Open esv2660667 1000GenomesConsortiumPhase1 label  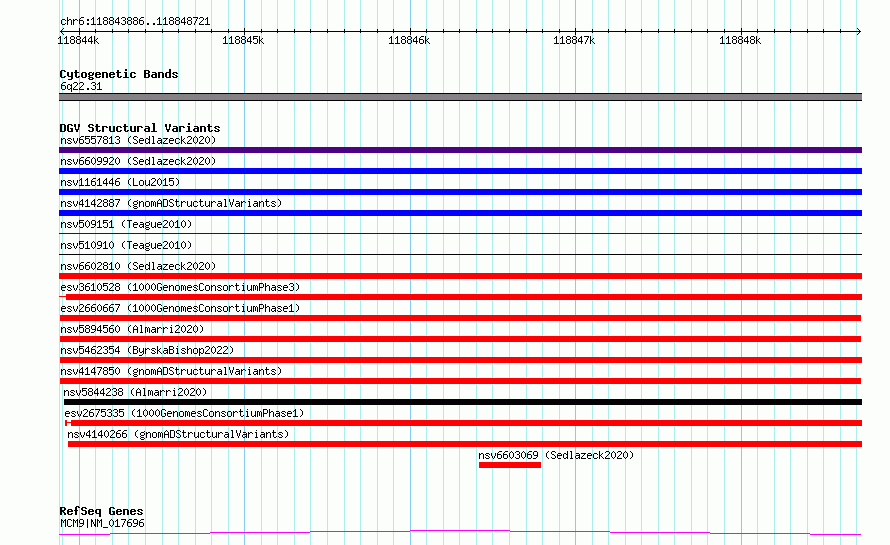tap(180, 308)
